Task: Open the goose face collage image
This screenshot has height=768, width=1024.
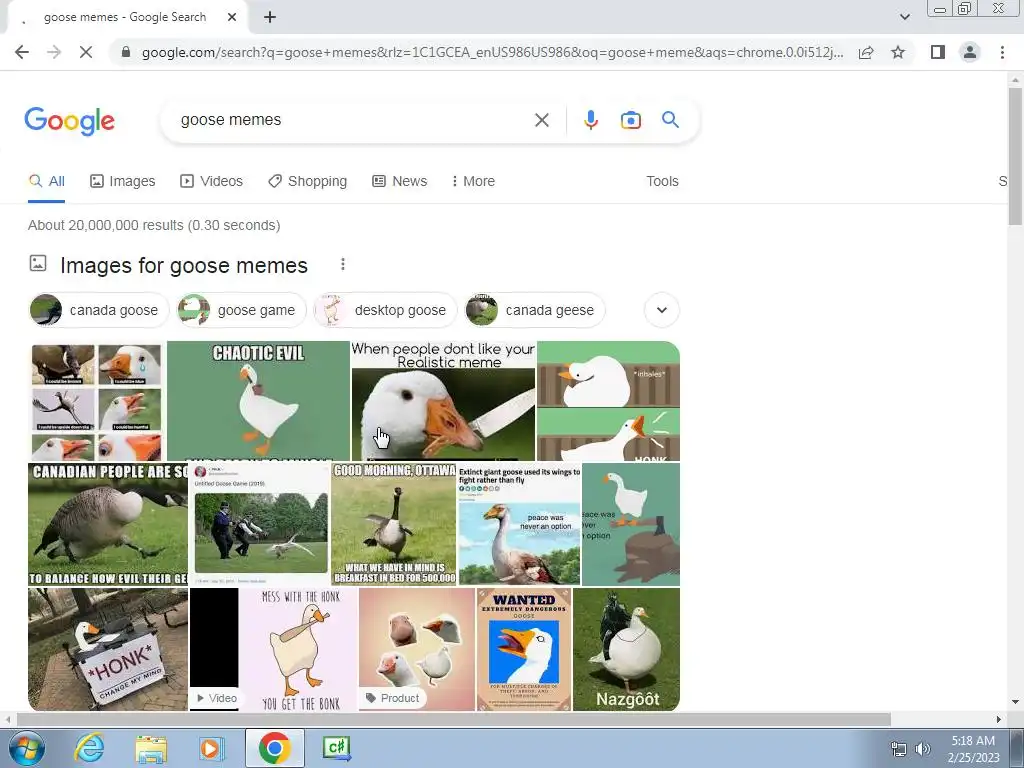Action: pos(97,401)
